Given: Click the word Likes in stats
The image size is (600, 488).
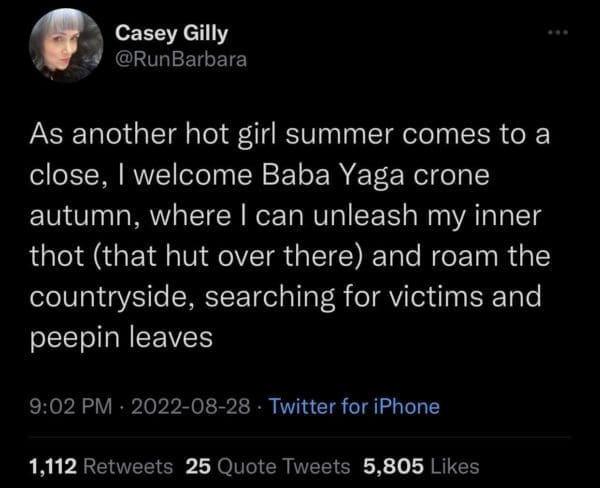Looking at the screenshot, I should (x=454, y=465).
